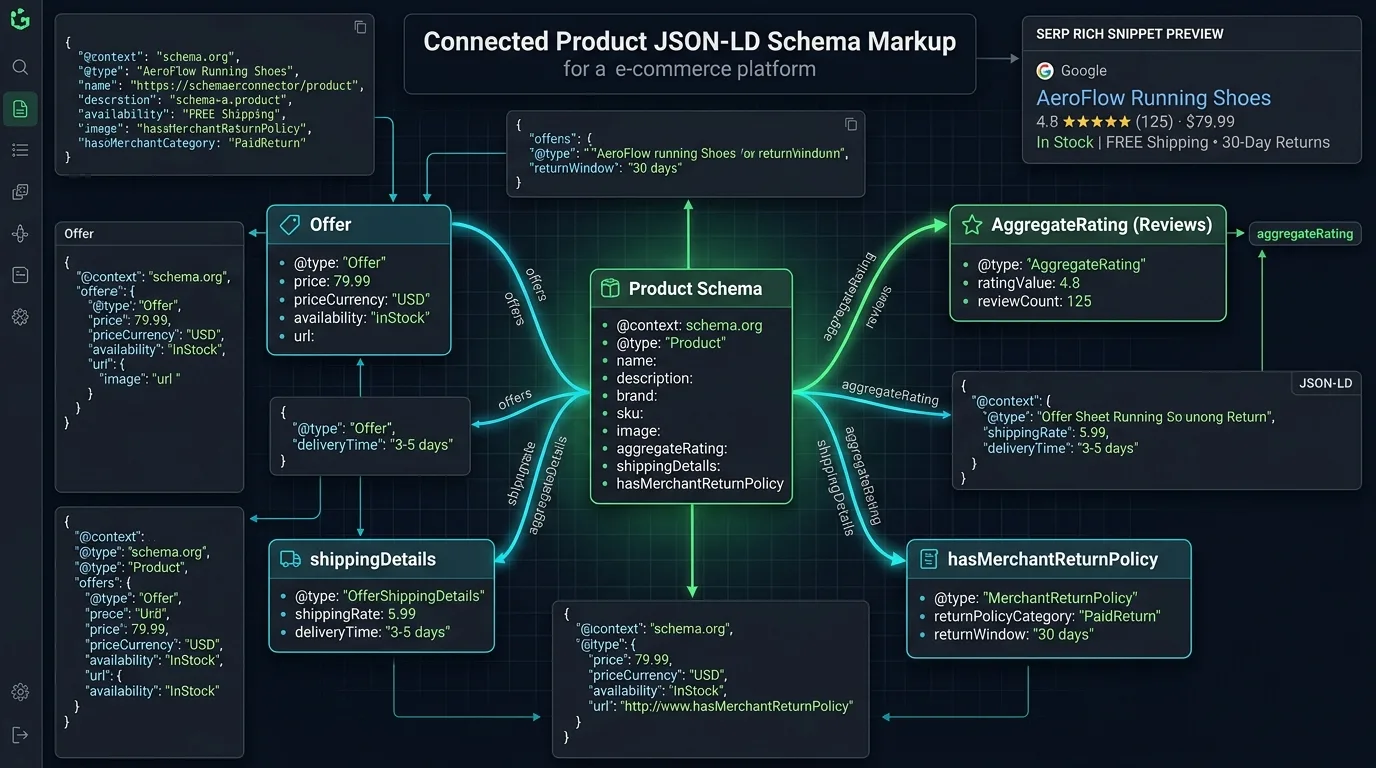
Task: Click the star icon on AggregateRating node
Action: pos(971,225)
